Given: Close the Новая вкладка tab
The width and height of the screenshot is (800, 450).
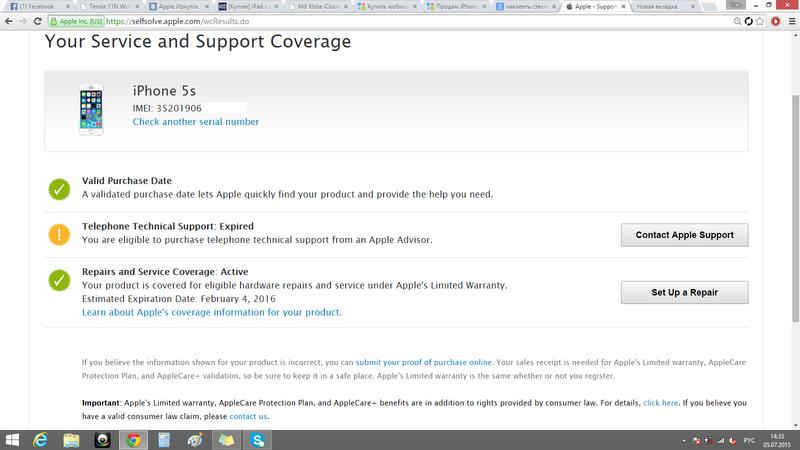Looking at the screenshot, I should pyautogui.click(x=692, y=7).
